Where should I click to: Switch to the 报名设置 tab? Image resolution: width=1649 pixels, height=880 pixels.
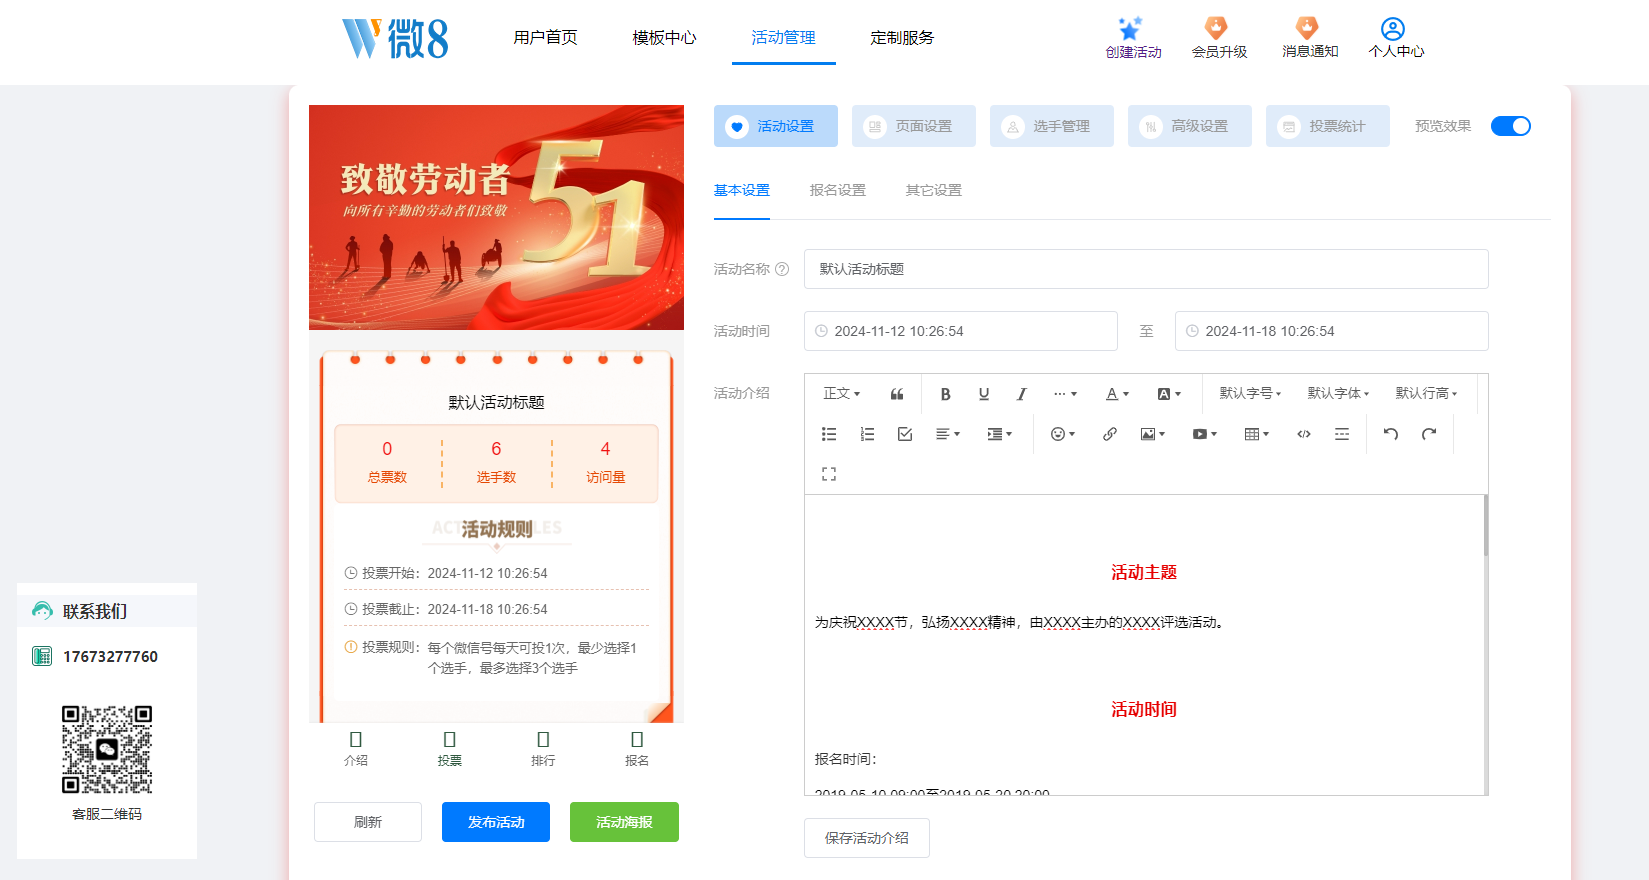838,190
